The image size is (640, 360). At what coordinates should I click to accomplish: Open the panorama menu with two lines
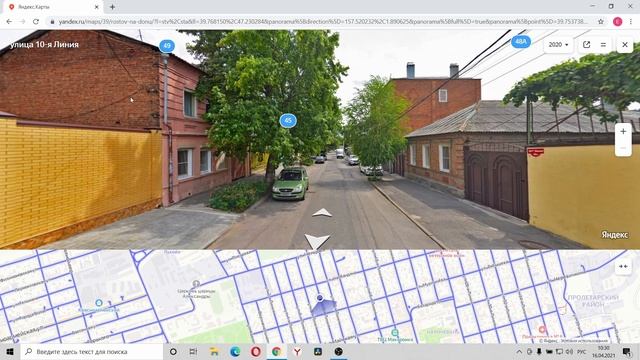point(603,45)
